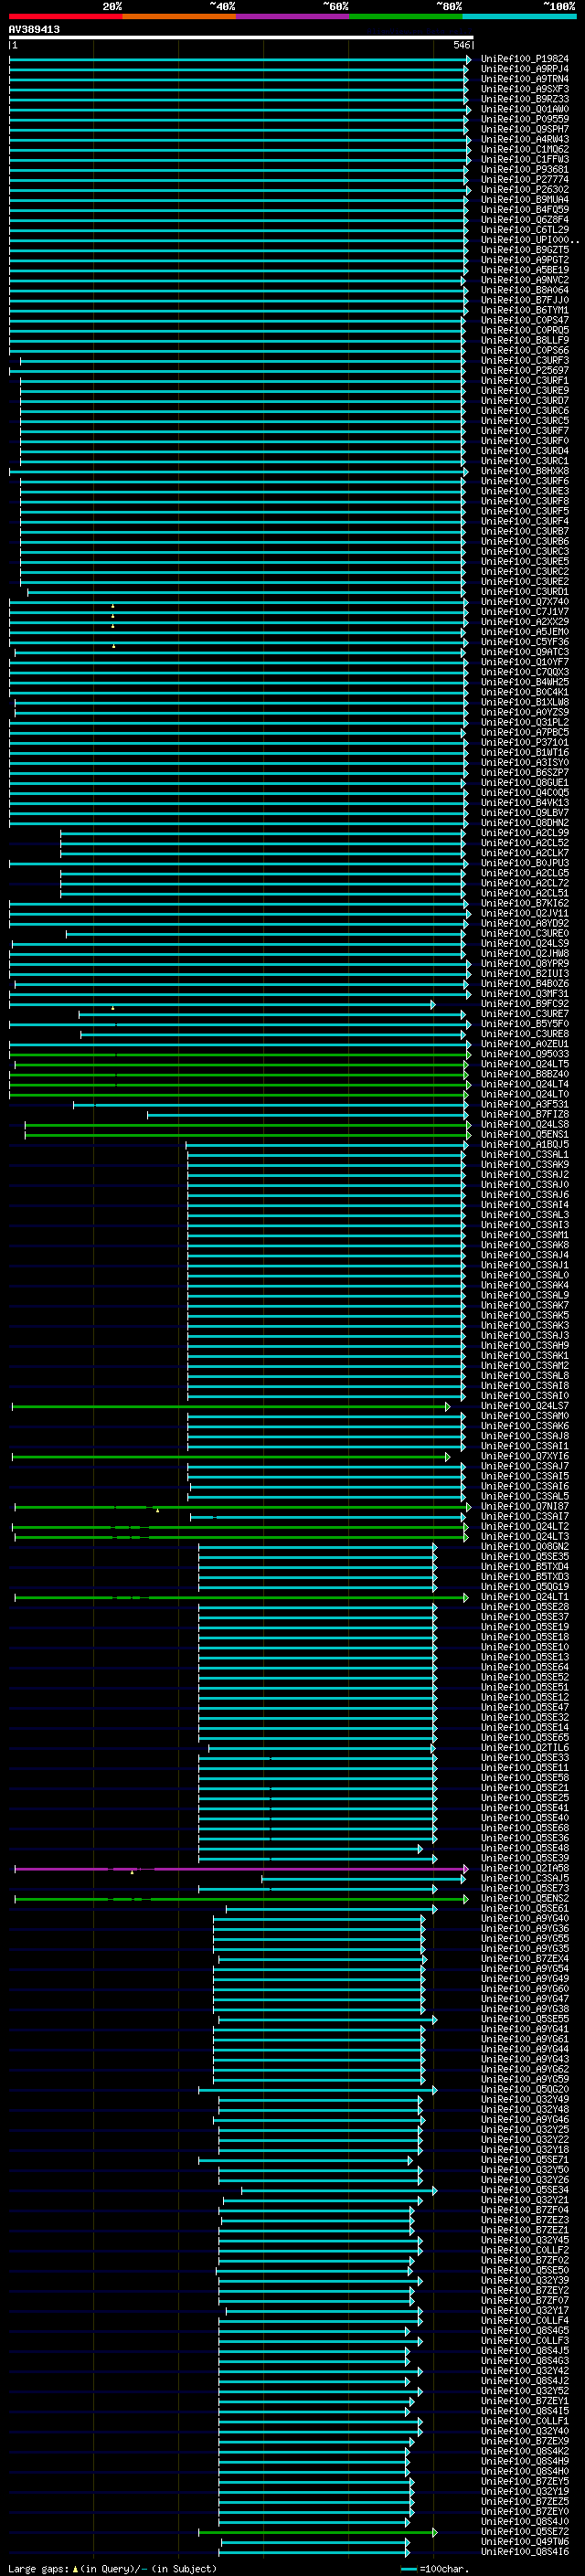This screenshot has width=585, height=2576.
Task: Click the green ~80% legend segment
Action: [x=406, y=16]
